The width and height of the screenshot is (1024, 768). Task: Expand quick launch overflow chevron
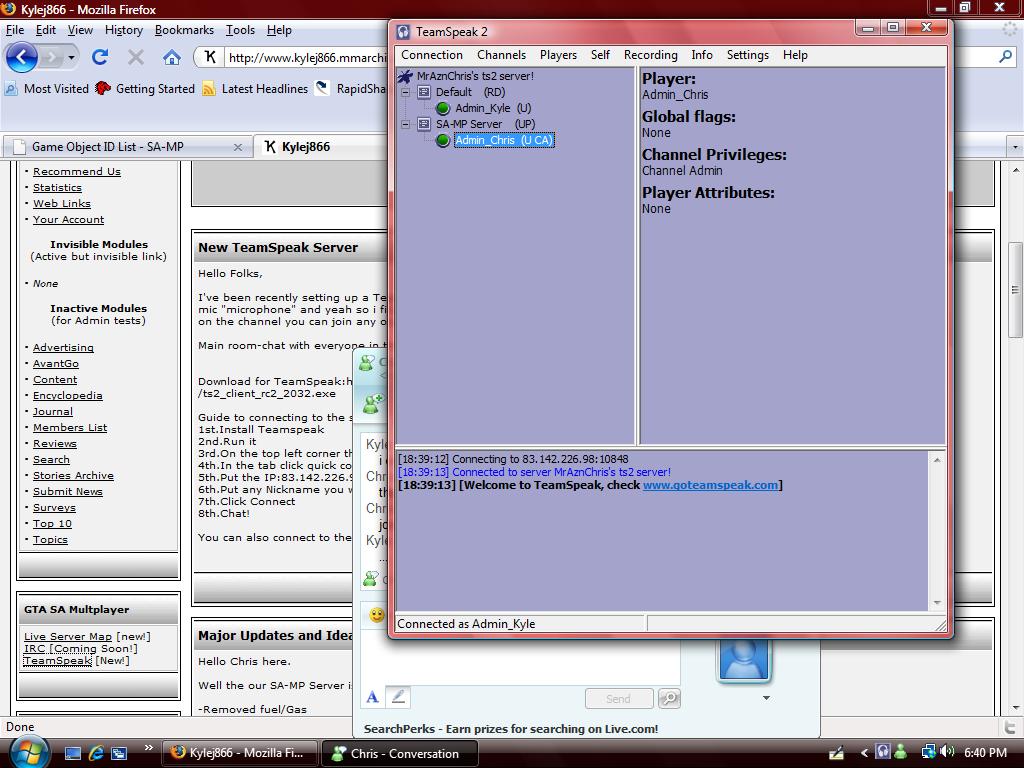coord(148,748)
